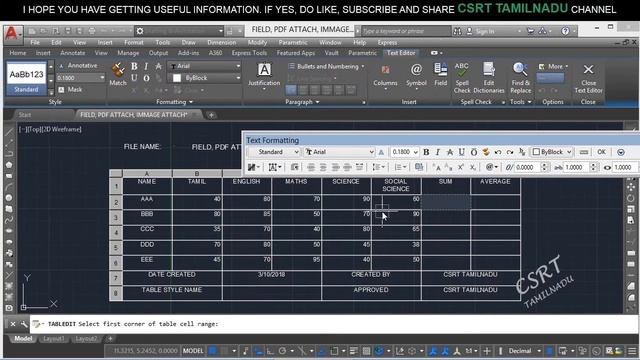Click the command line customize wrench icon
This screenshot has width=640, height=360.
[x=24, y=324]
